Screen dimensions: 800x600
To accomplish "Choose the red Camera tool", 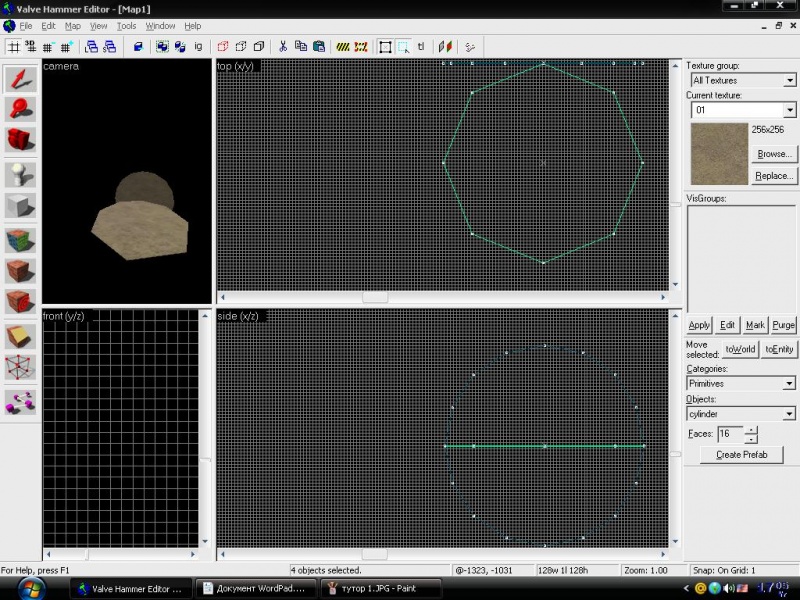I will (x=20, y=139).
